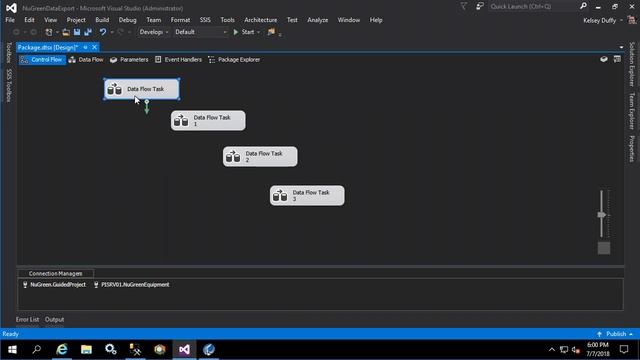
Task: Open the dropdown arrow next to Start
Action: point(258,32)
